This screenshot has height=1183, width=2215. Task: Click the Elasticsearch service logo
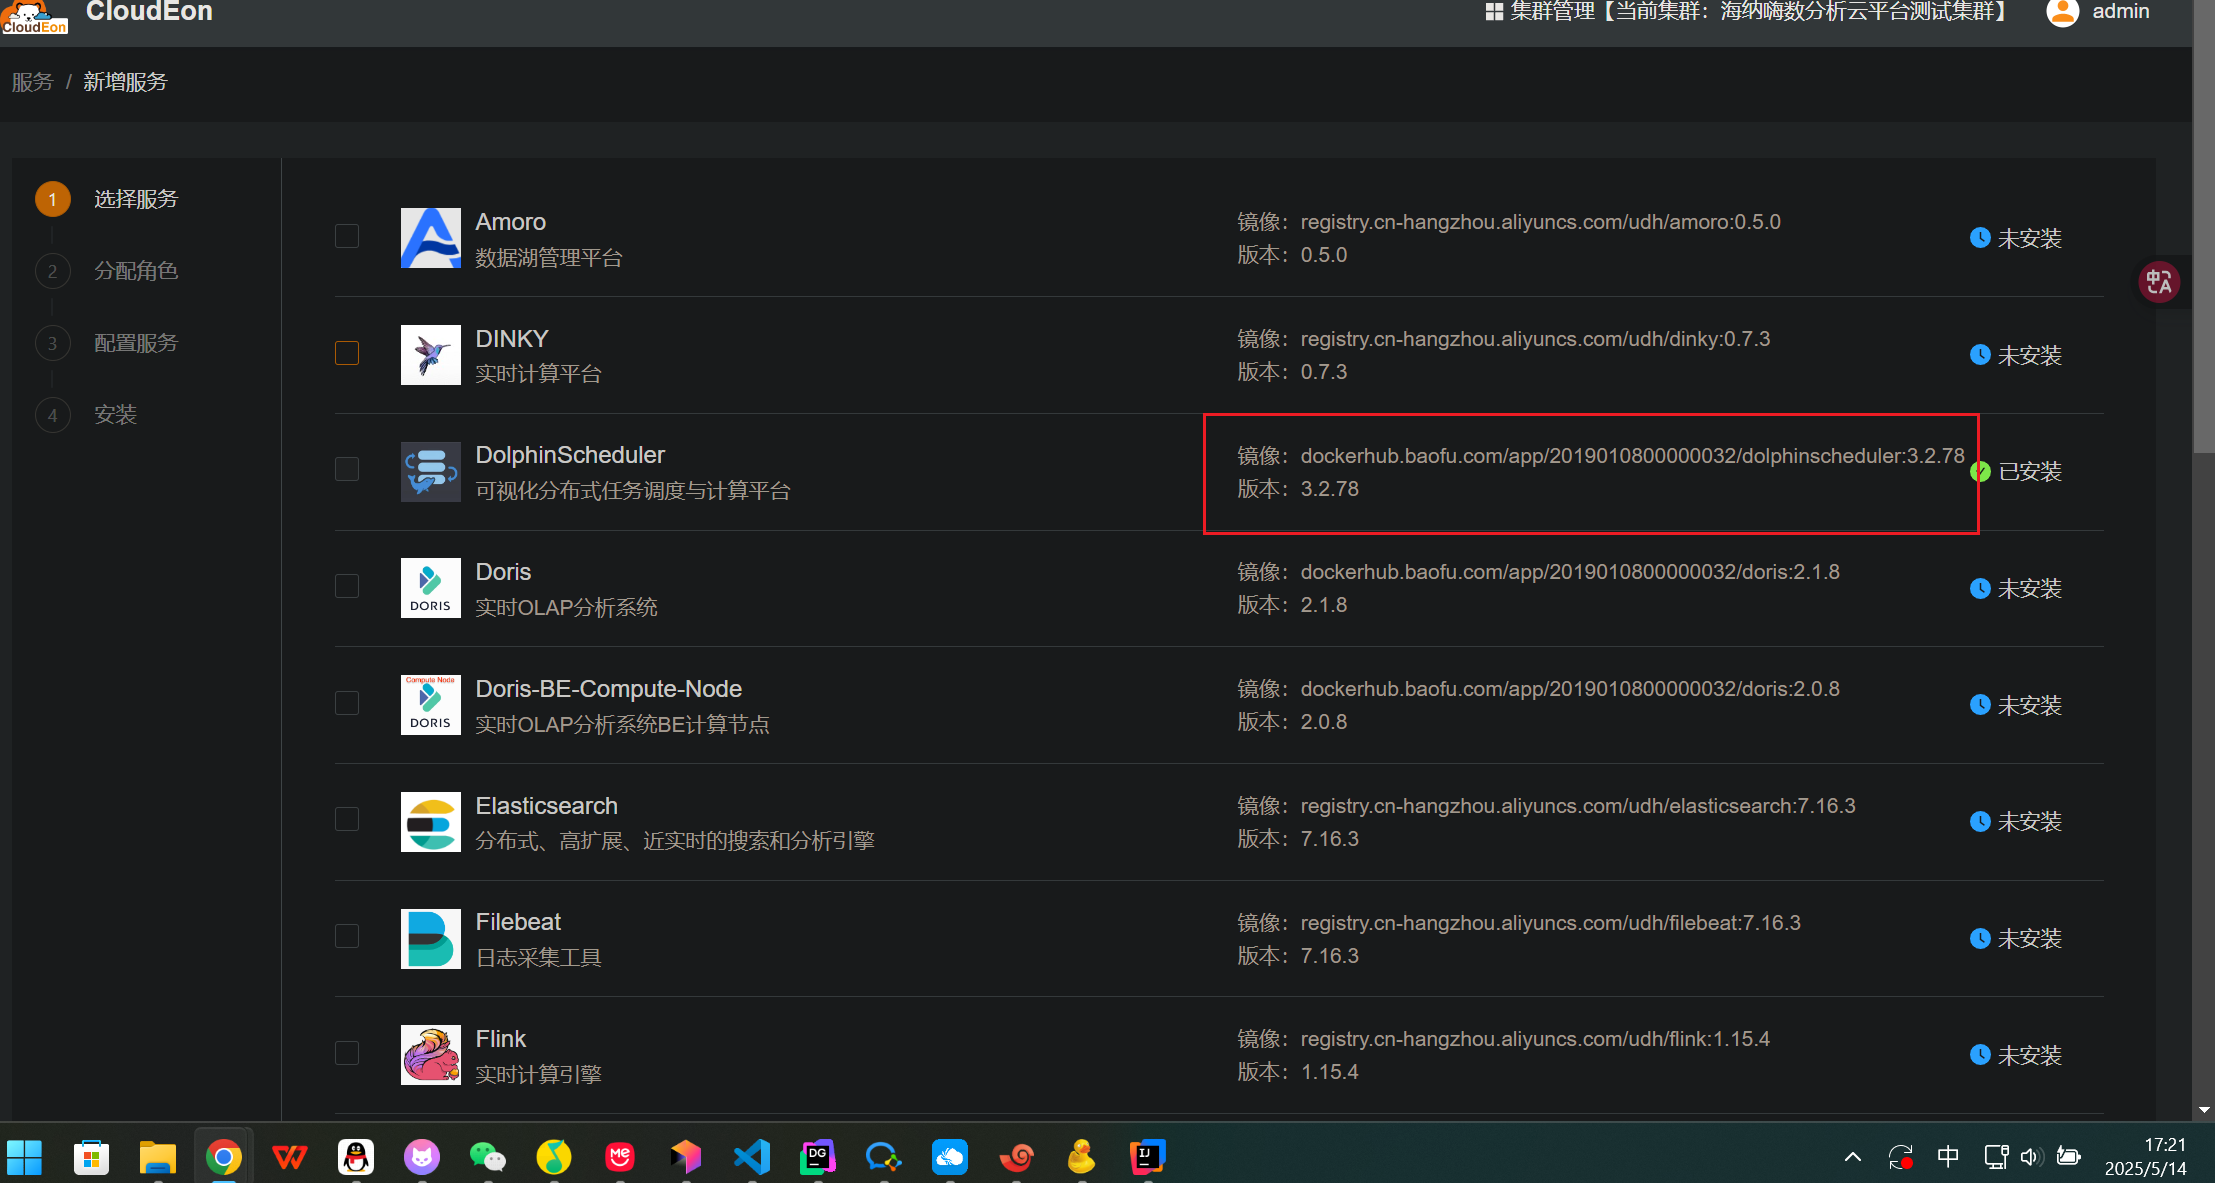pos(430,822)
